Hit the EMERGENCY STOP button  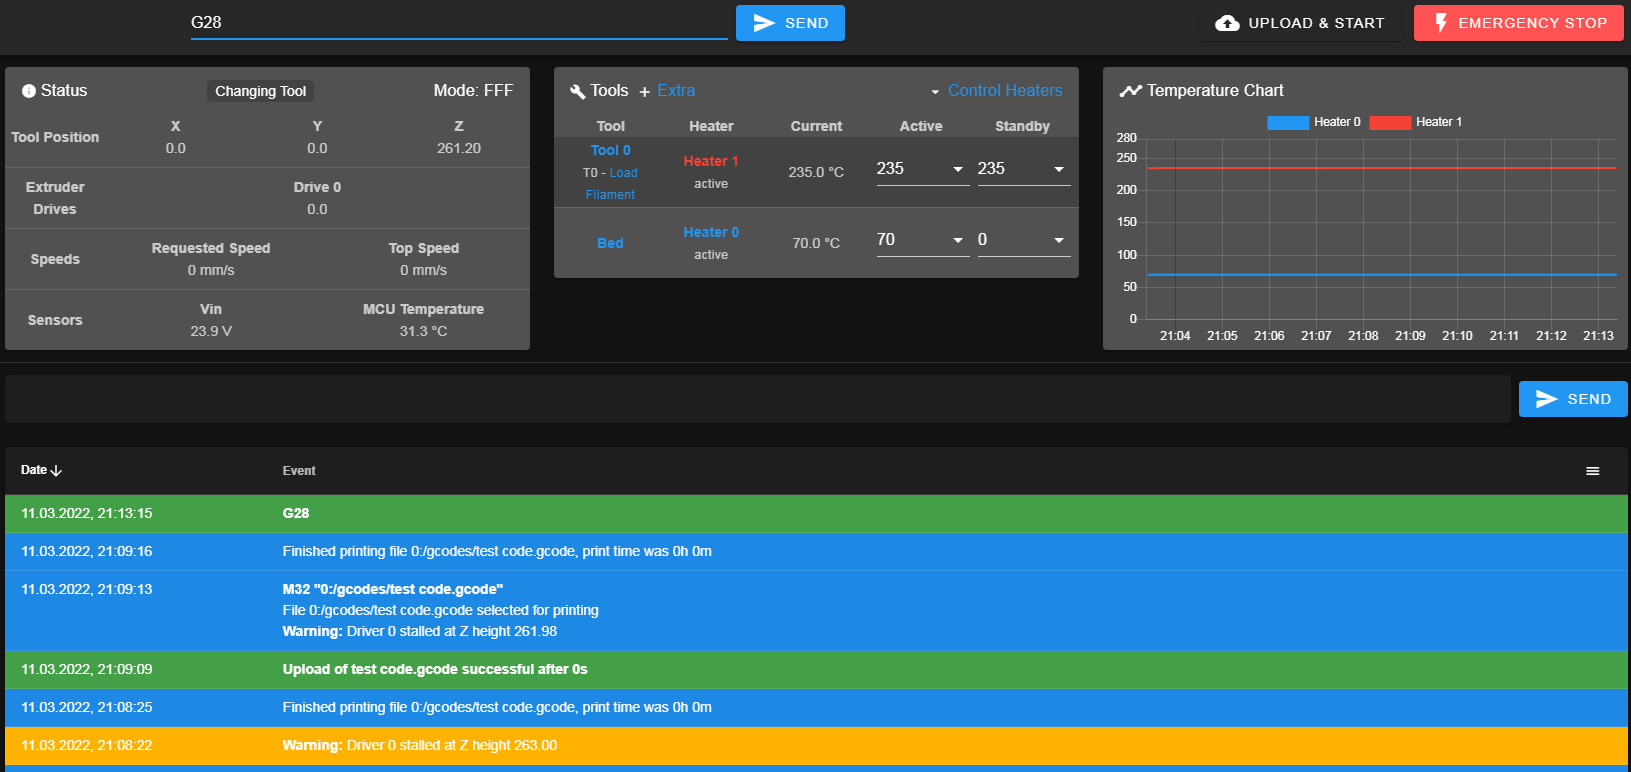[1519, 23]
